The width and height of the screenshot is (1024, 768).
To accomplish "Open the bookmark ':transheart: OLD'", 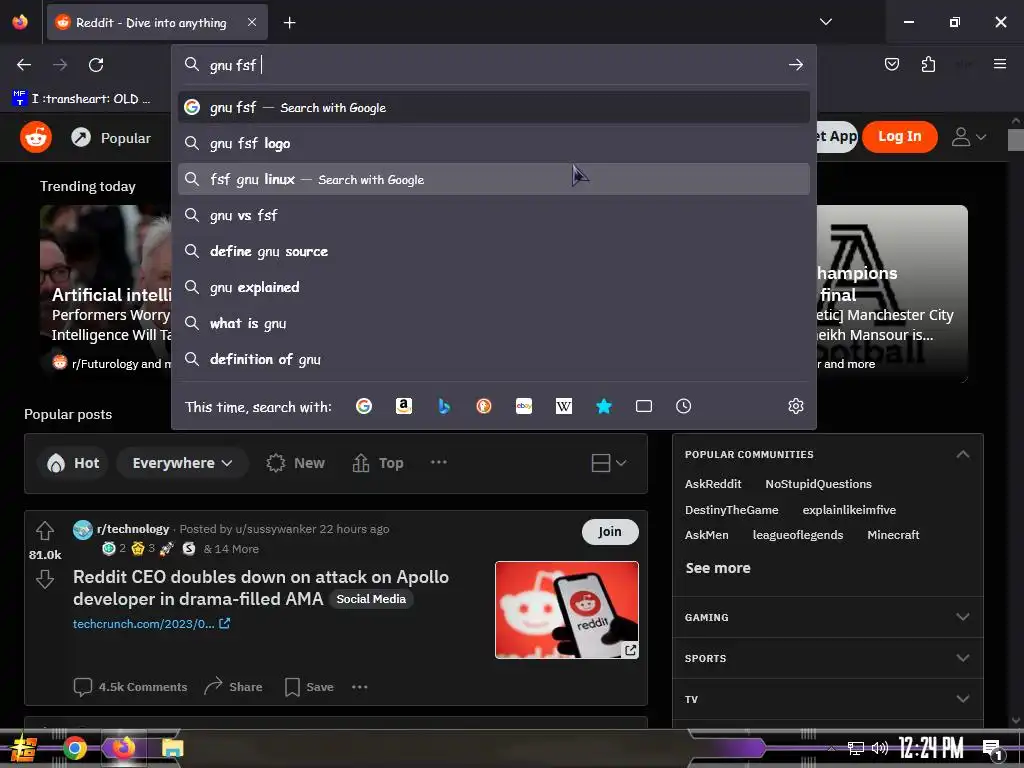I will pos(82,99).
